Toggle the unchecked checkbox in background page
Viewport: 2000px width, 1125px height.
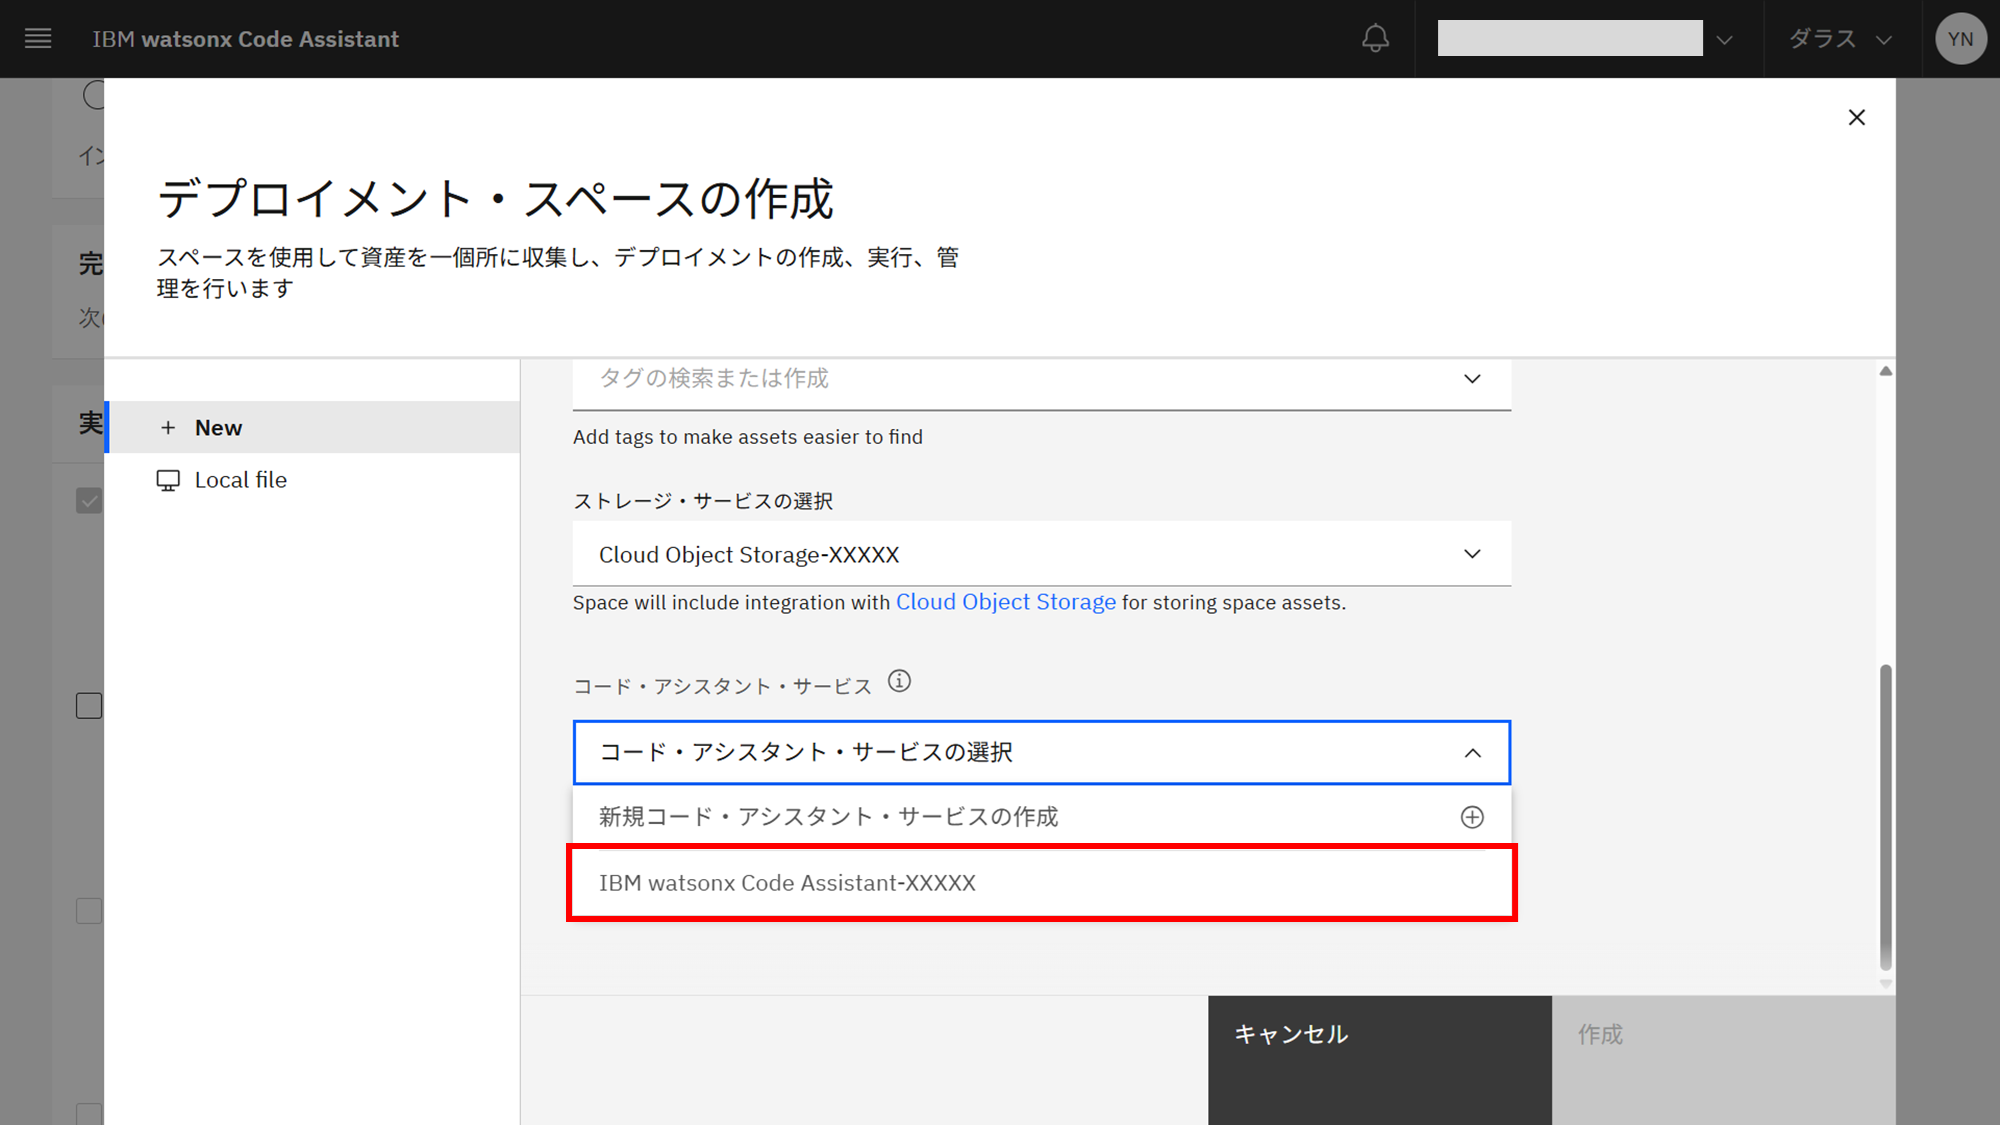[x=89, y=706]
